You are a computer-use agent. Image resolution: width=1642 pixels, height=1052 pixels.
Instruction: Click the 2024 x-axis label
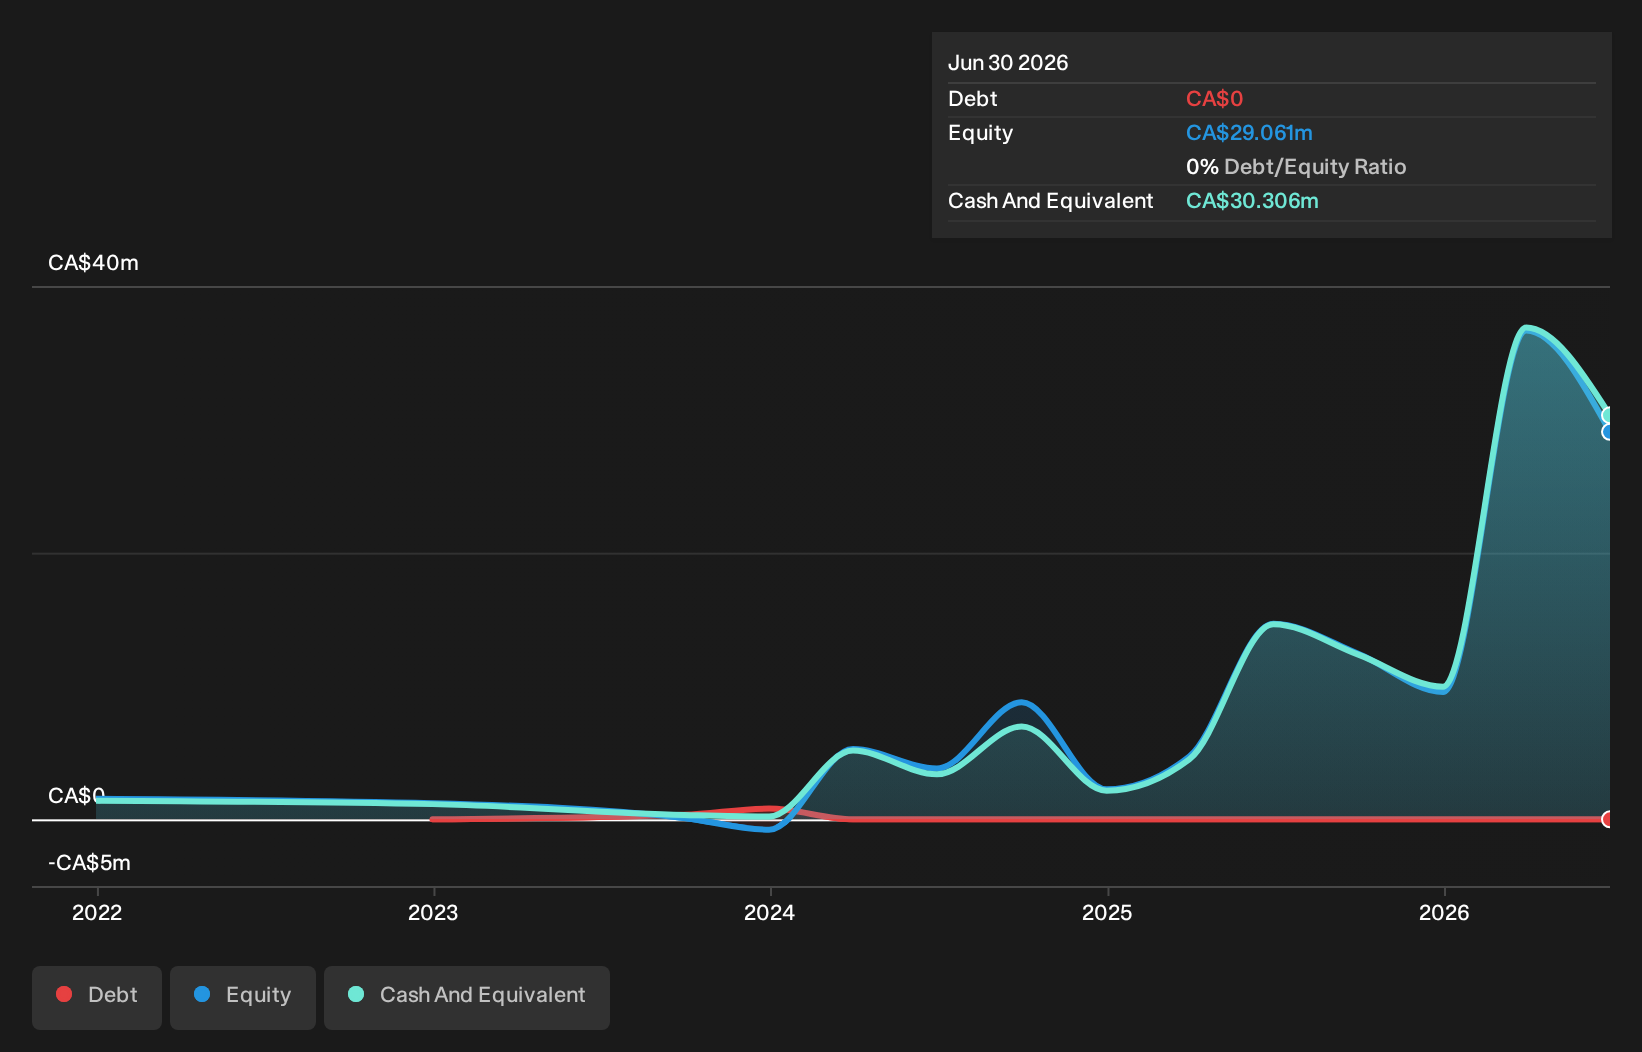770,912
